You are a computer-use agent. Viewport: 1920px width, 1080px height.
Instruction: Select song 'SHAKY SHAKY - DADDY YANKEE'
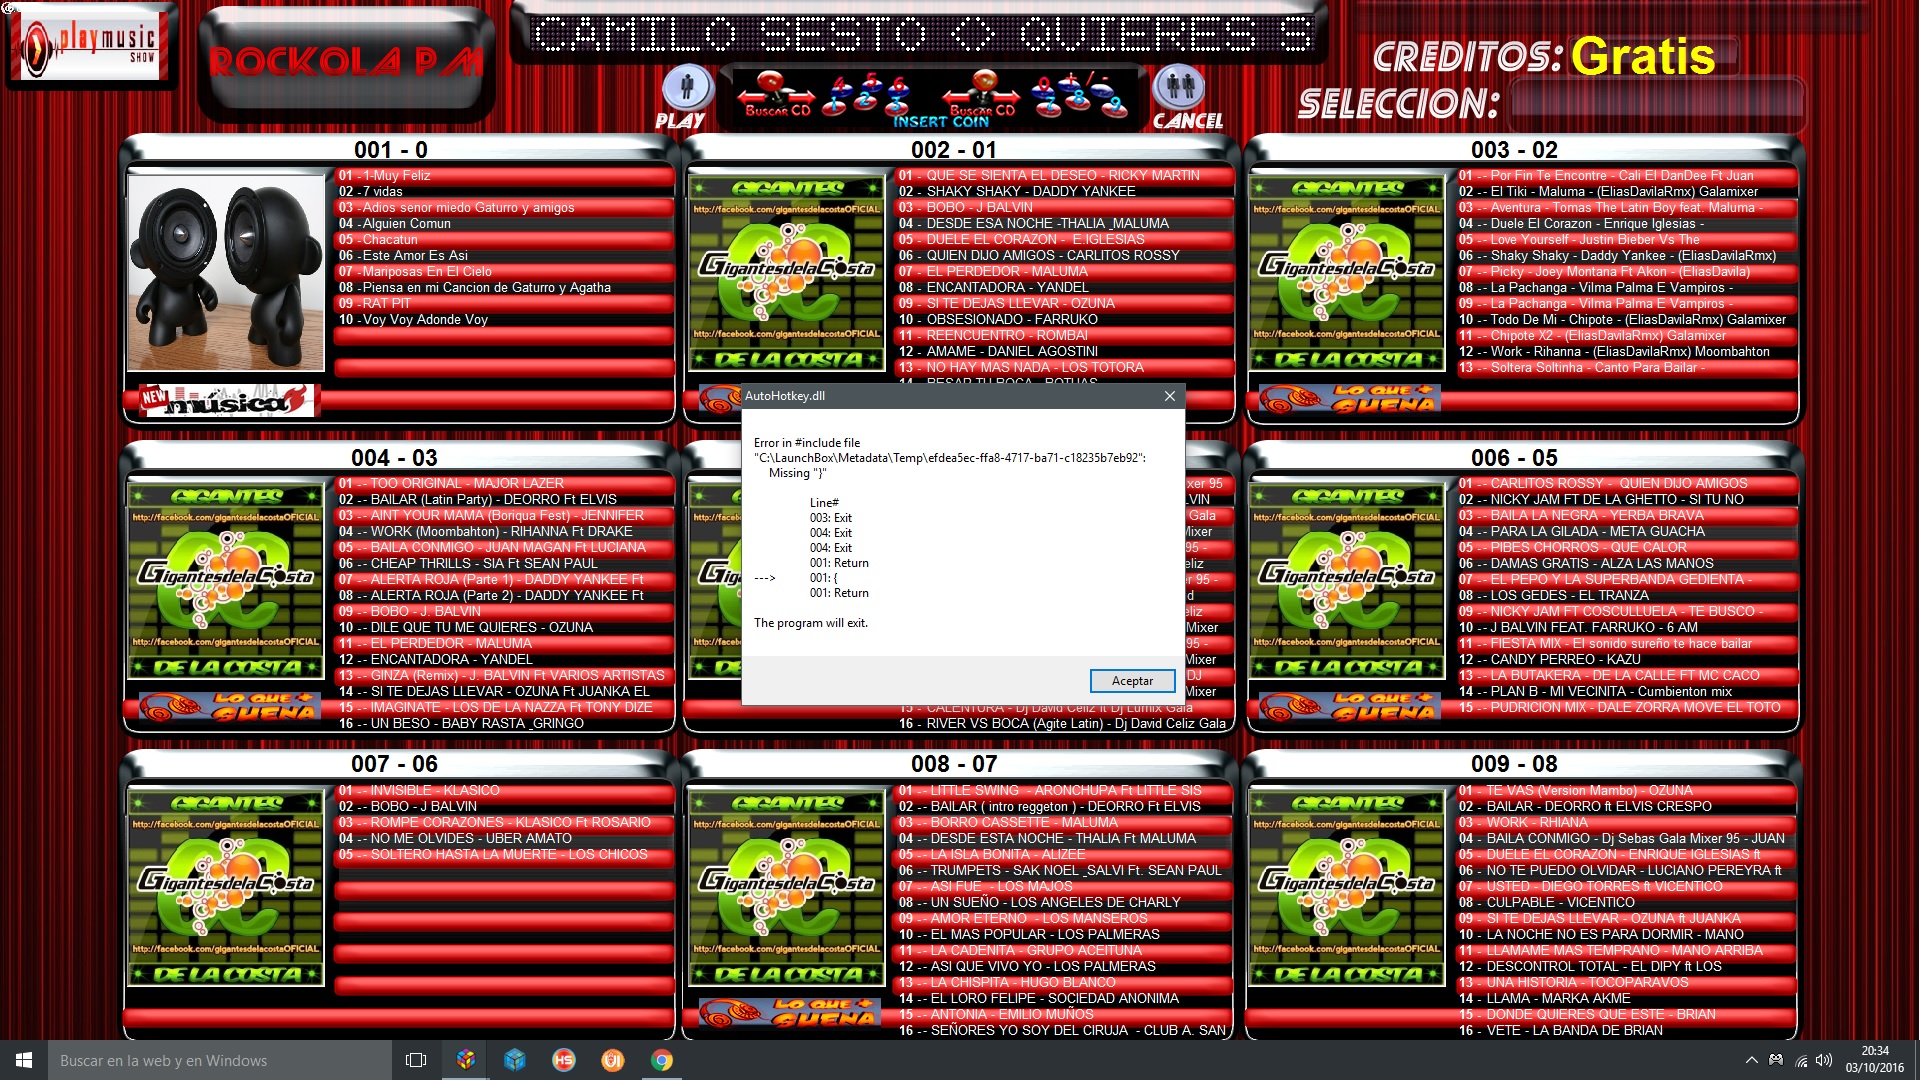1063,191
